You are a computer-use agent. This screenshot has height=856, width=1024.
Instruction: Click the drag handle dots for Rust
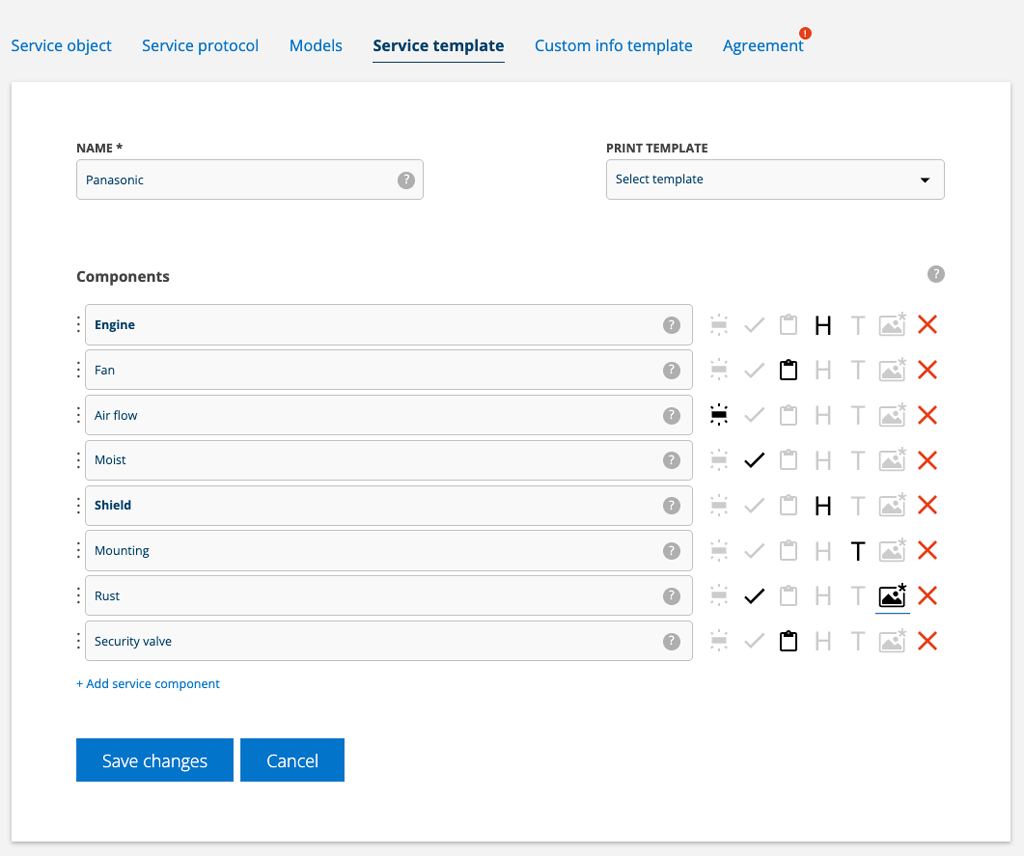click(78, 595)
